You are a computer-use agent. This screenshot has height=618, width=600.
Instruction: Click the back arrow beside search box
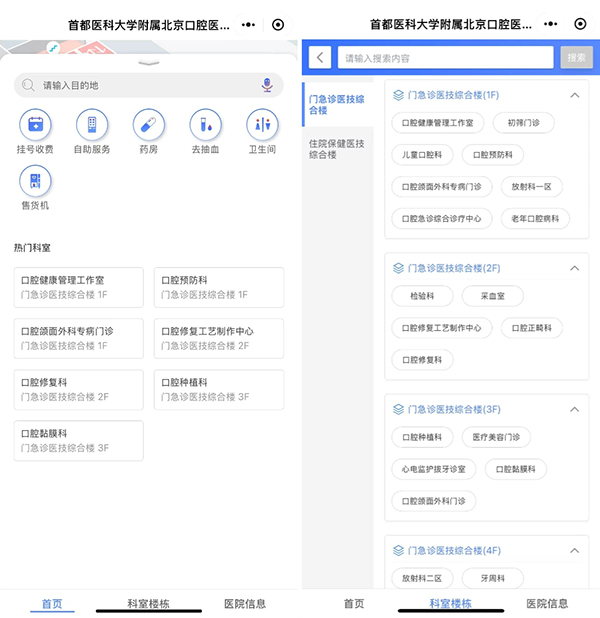tap(320, 58)
